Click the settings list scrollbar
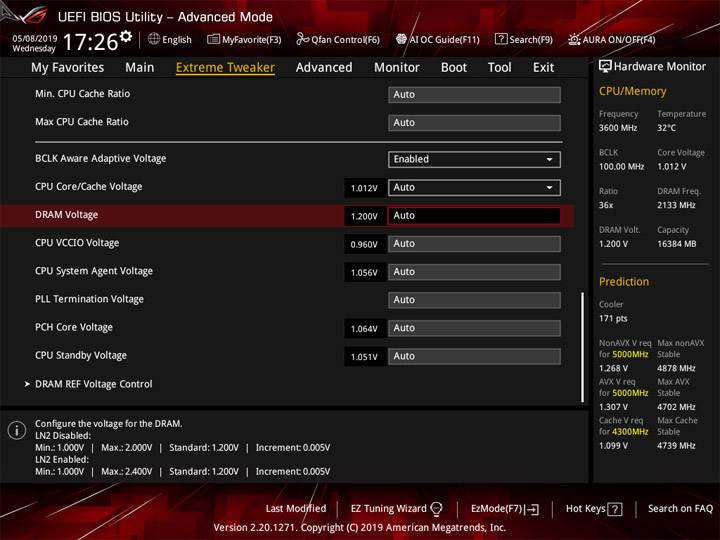This screenshot has width=720, height=540. (583, 347)
